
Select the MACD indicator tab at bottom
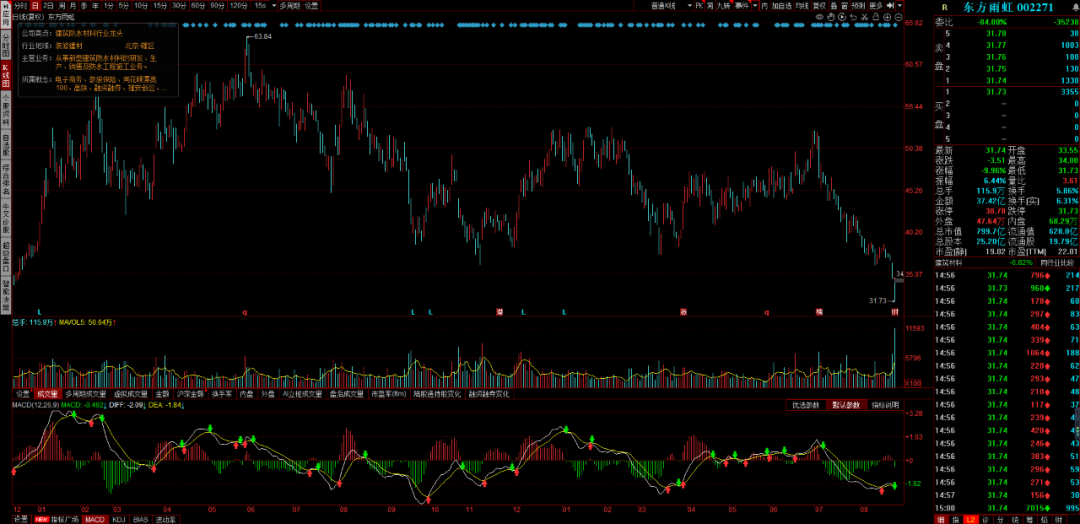[x=94, y=519]
